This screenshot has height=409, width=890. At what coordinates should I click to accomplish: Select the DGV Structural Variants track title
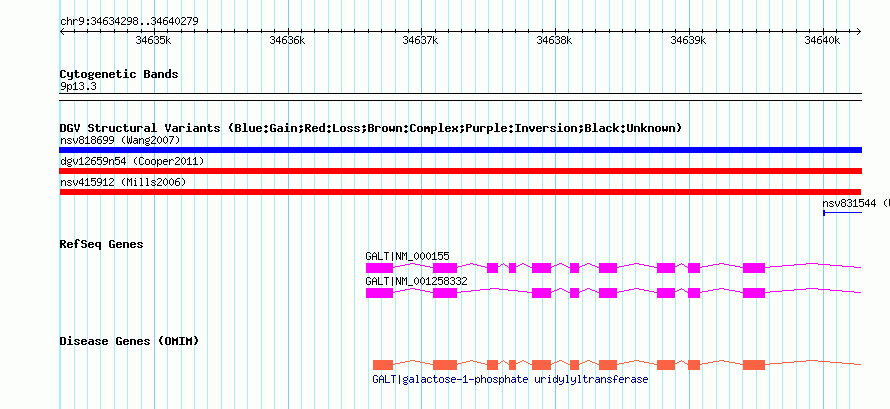point(371,128)
